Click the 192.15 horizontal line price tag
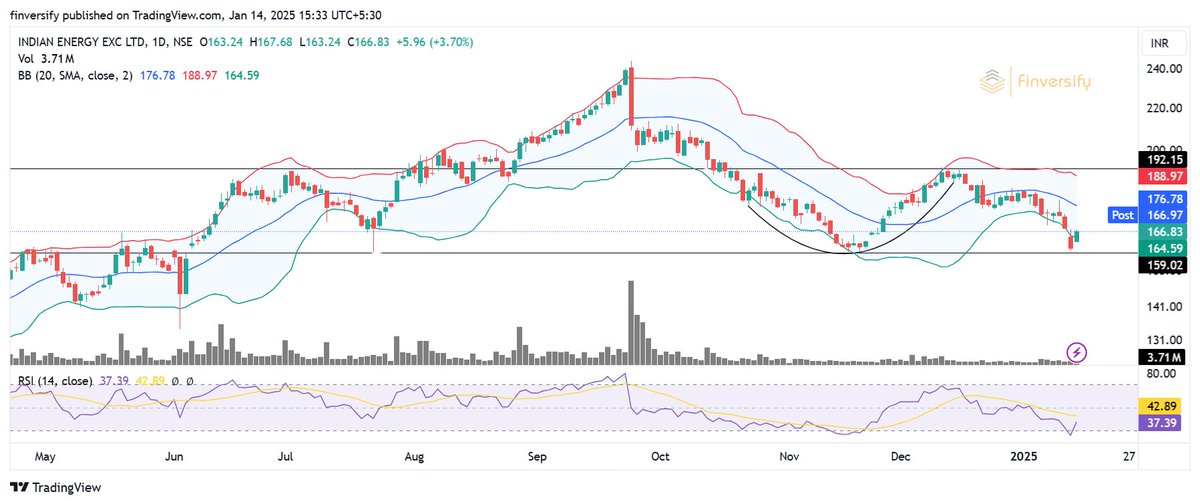This screenshot has width=1200, height=504. 1161,160
